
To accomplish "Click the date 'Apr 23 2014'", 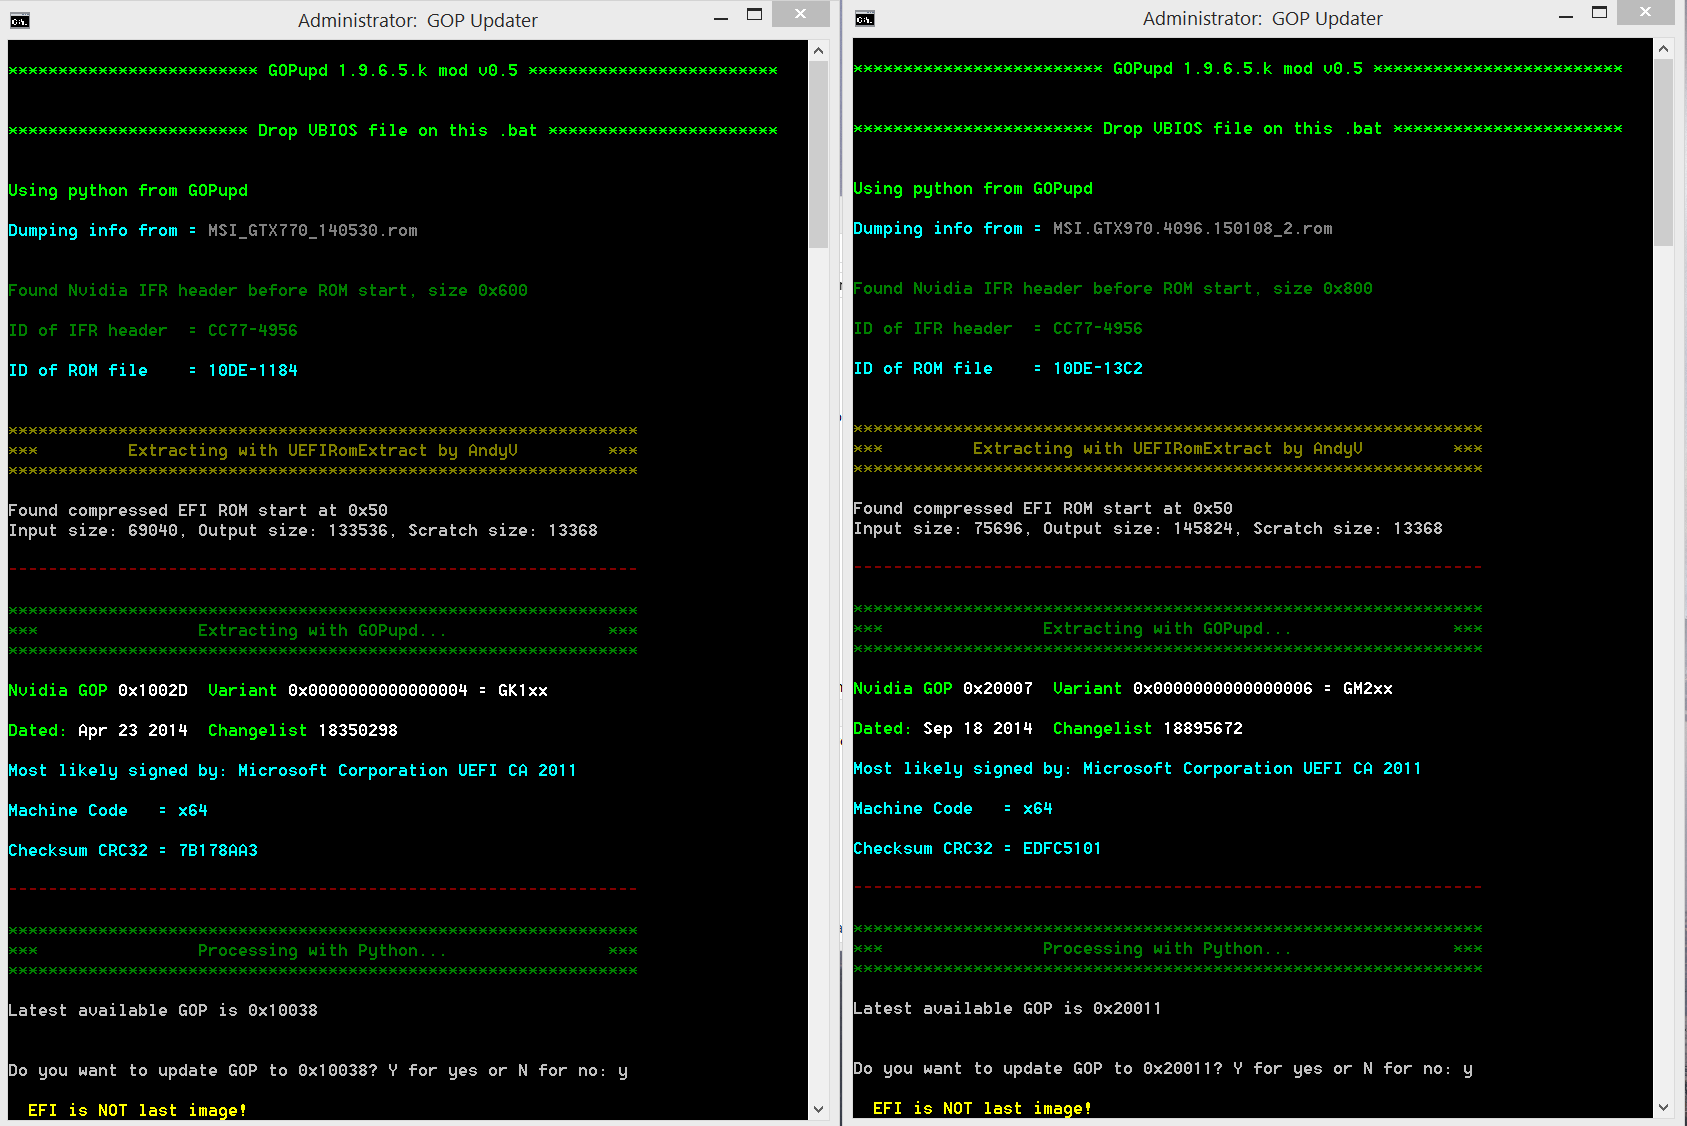I will tap(133, 731).
